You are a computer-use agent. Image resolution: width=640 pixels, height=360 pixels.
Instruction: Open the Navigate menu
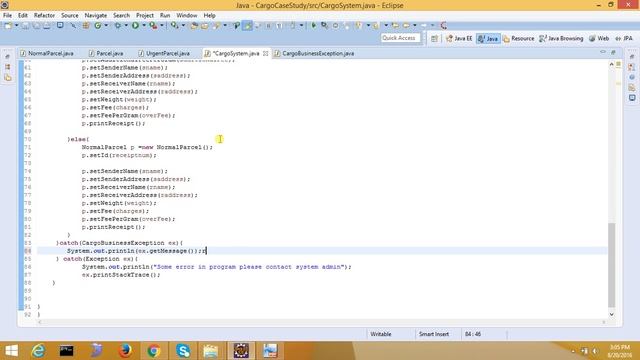[x=96, y=15]
